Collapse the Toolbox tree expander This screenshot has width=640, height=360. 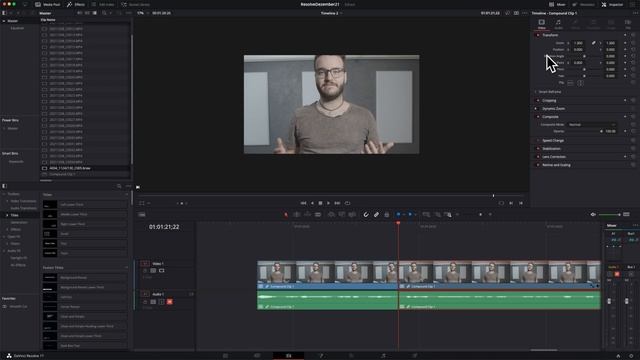click(x=4, y=194)
